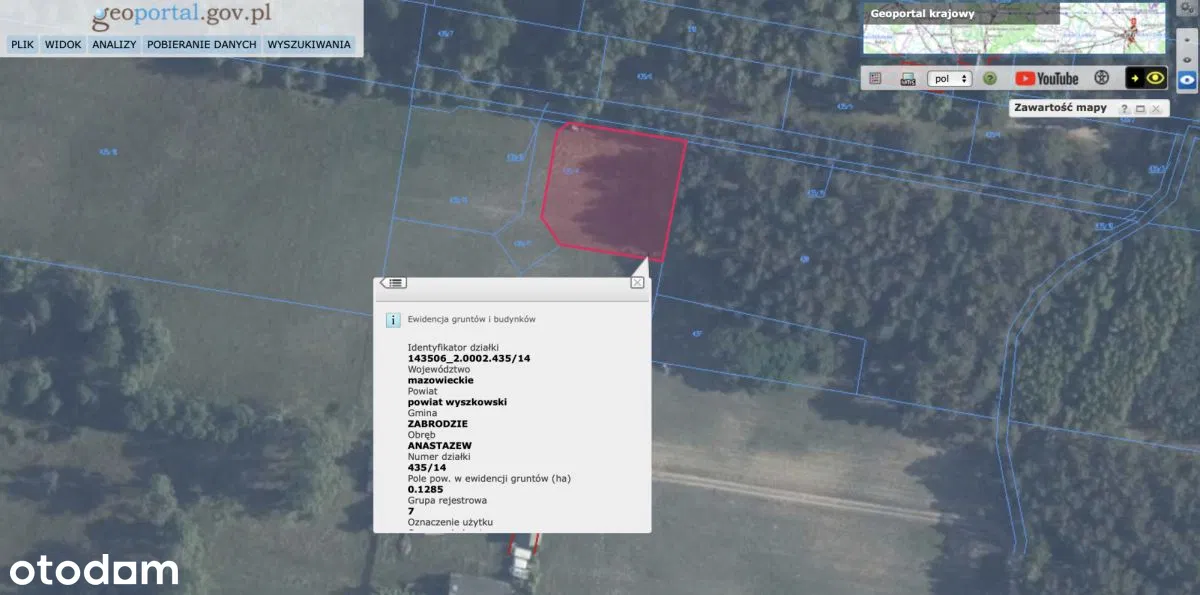Open the YouTube channel button
This screenshot has height=595, width=1200.
point(1047,78)
